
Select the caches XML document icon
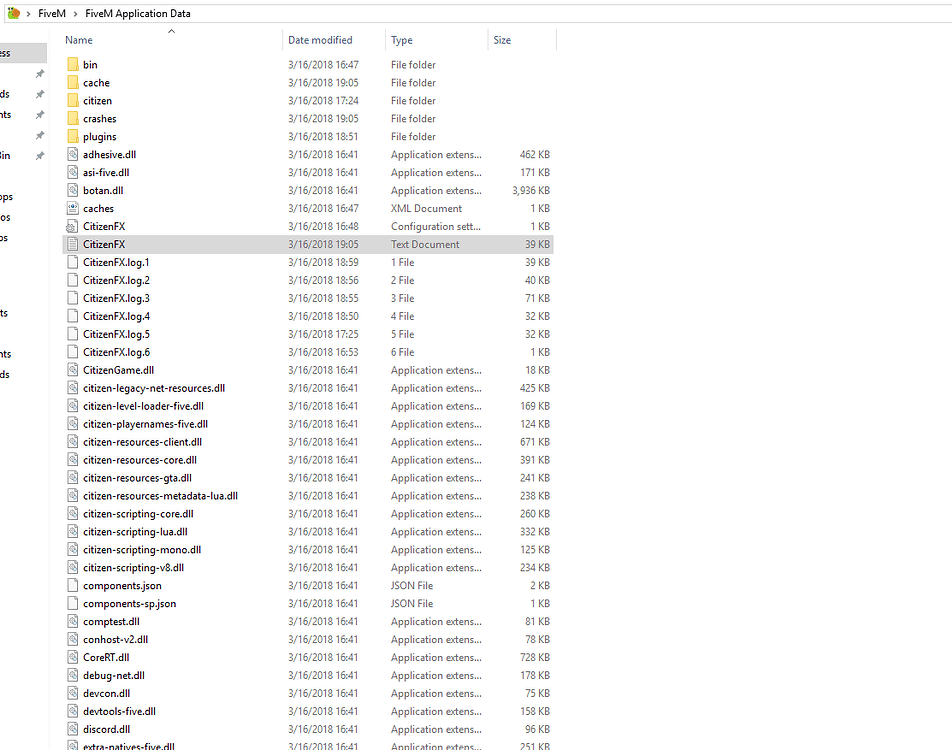point(72,208)
